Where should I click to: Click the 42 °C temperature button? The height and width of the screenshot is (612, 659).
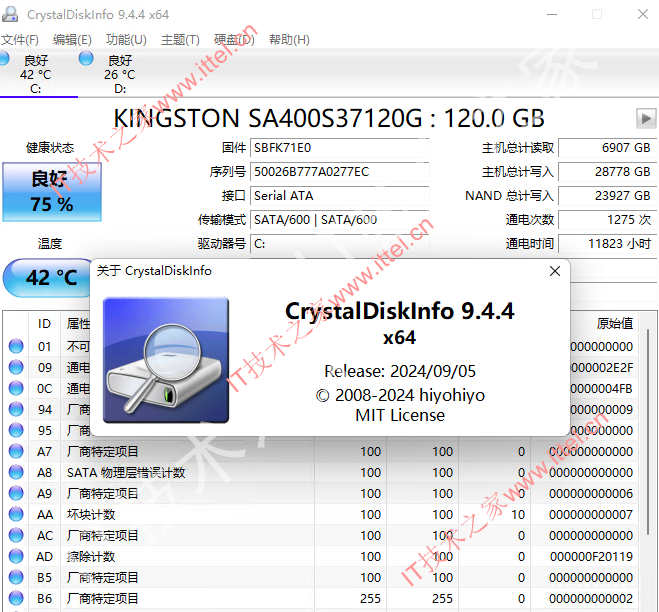(x=49, y=277)
